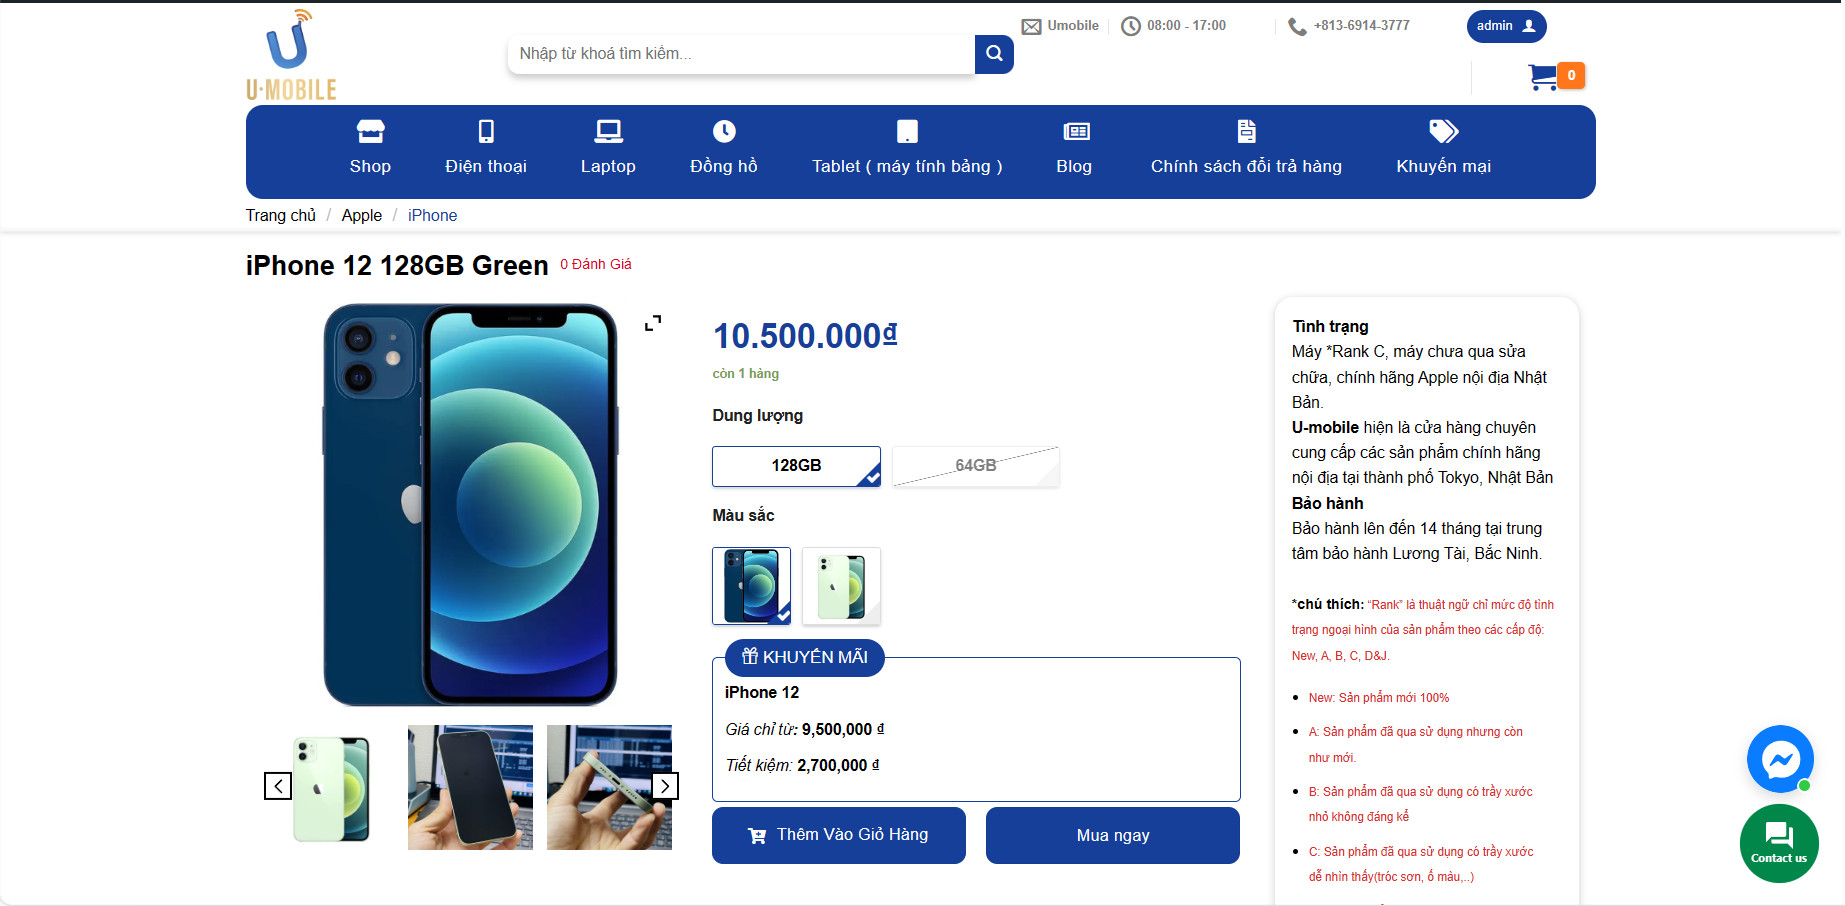Select the 128GB storage option
Screen dimensions: 1845x906
pyautogui.click(x=796, y=466)
